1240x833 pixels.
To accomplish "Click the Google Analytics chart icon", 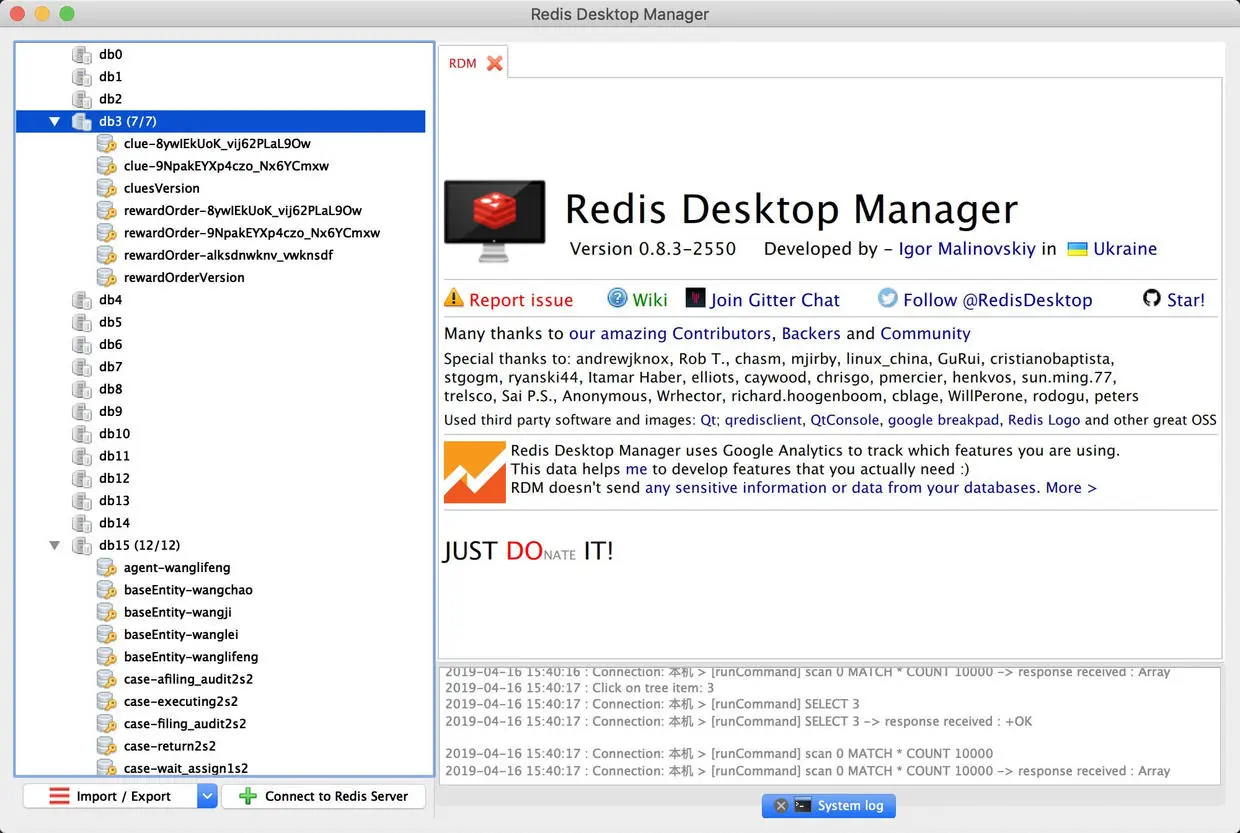I will click(475, 472).
